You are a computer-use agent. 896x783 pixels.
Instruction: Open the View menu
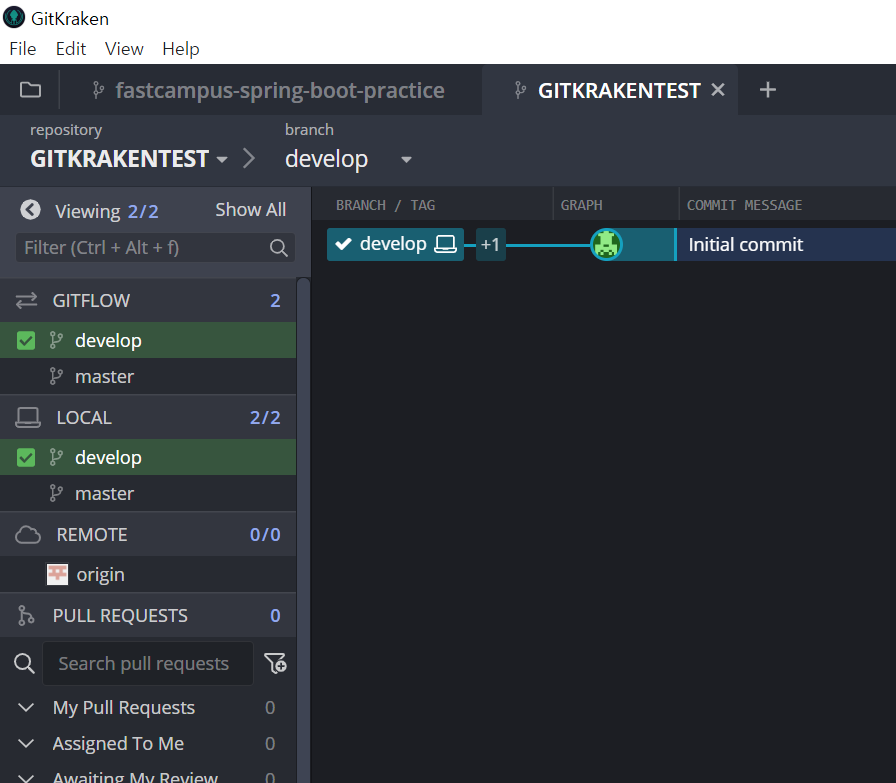point(124,49)
